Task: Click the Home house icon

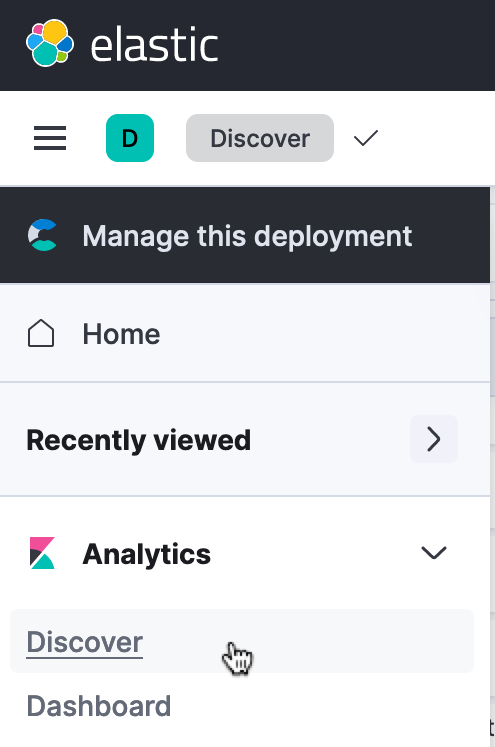Action: [x=41, y=333]
